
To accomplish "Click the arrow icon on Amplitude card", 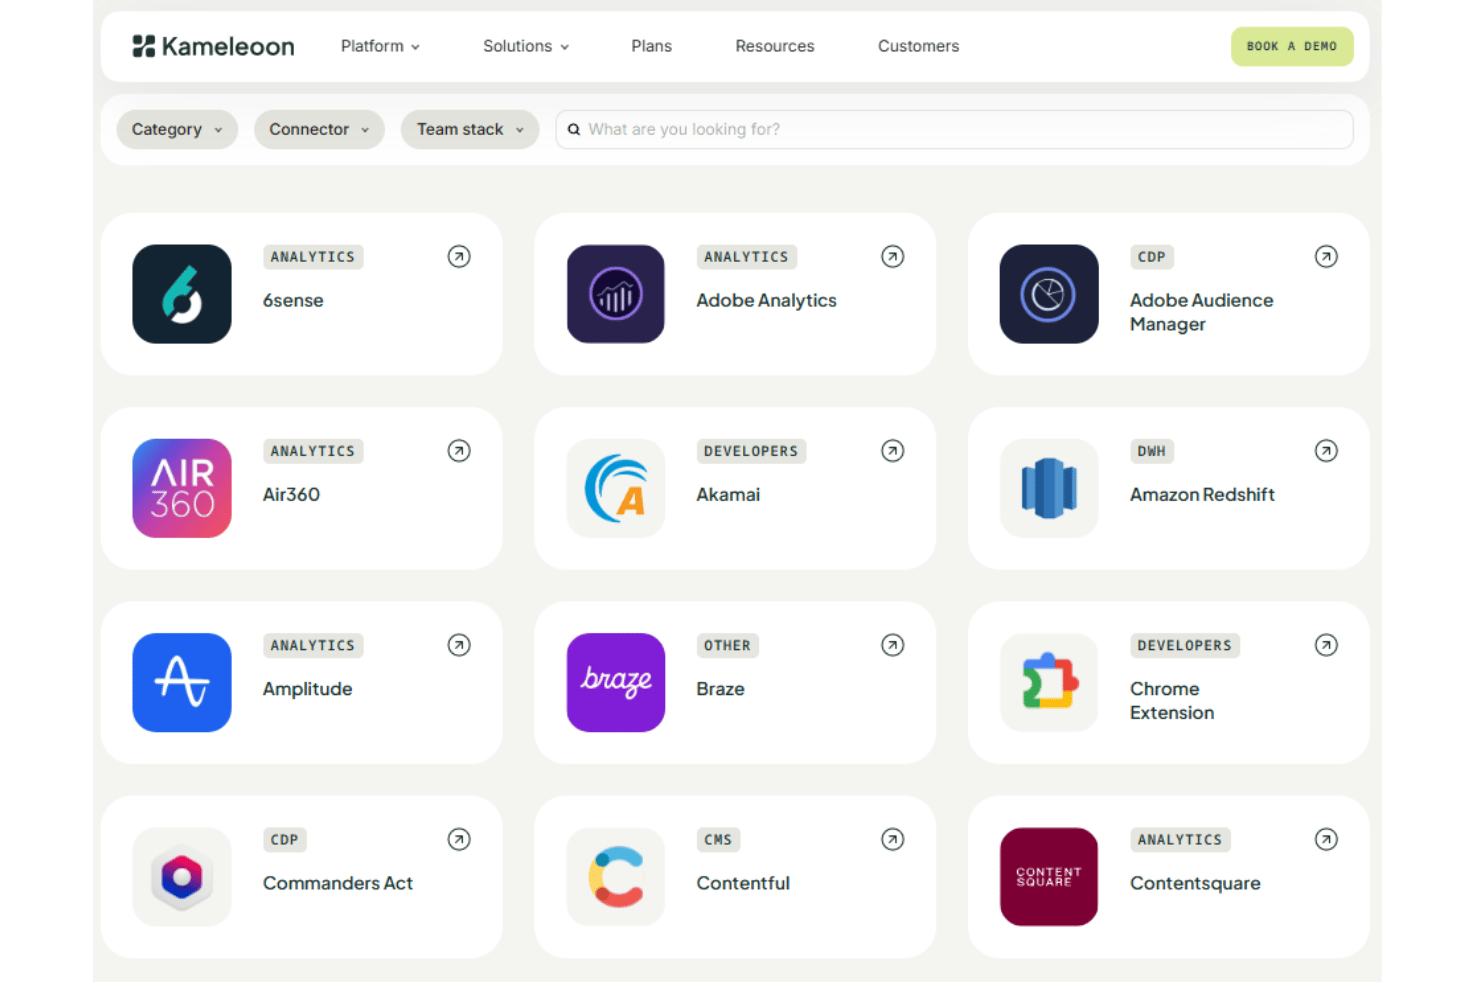I will (x=459, y=645).
